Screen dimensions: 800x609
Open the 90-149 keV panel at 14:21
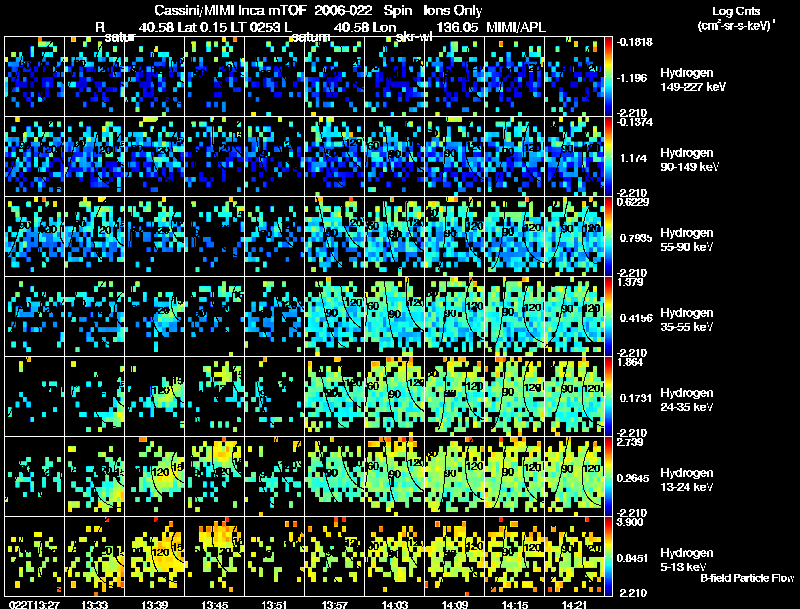click(574, 157)
